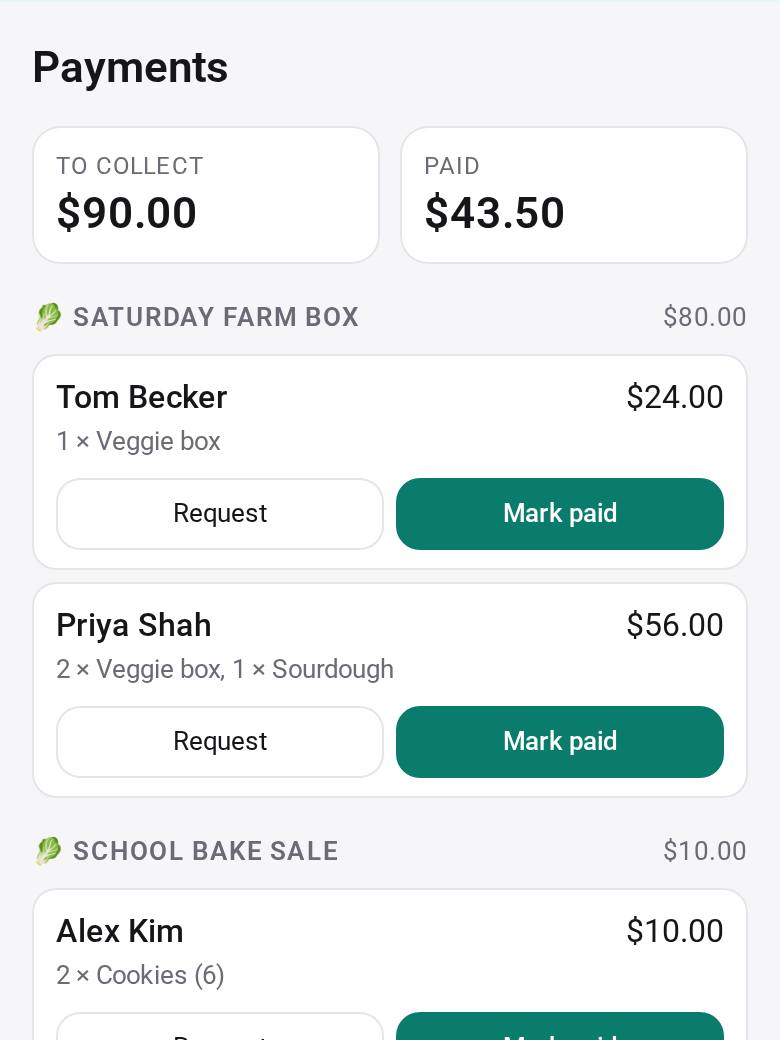Open the To Collect summary card
This screenshot has height=1040, width=780.
pos(206,195)
